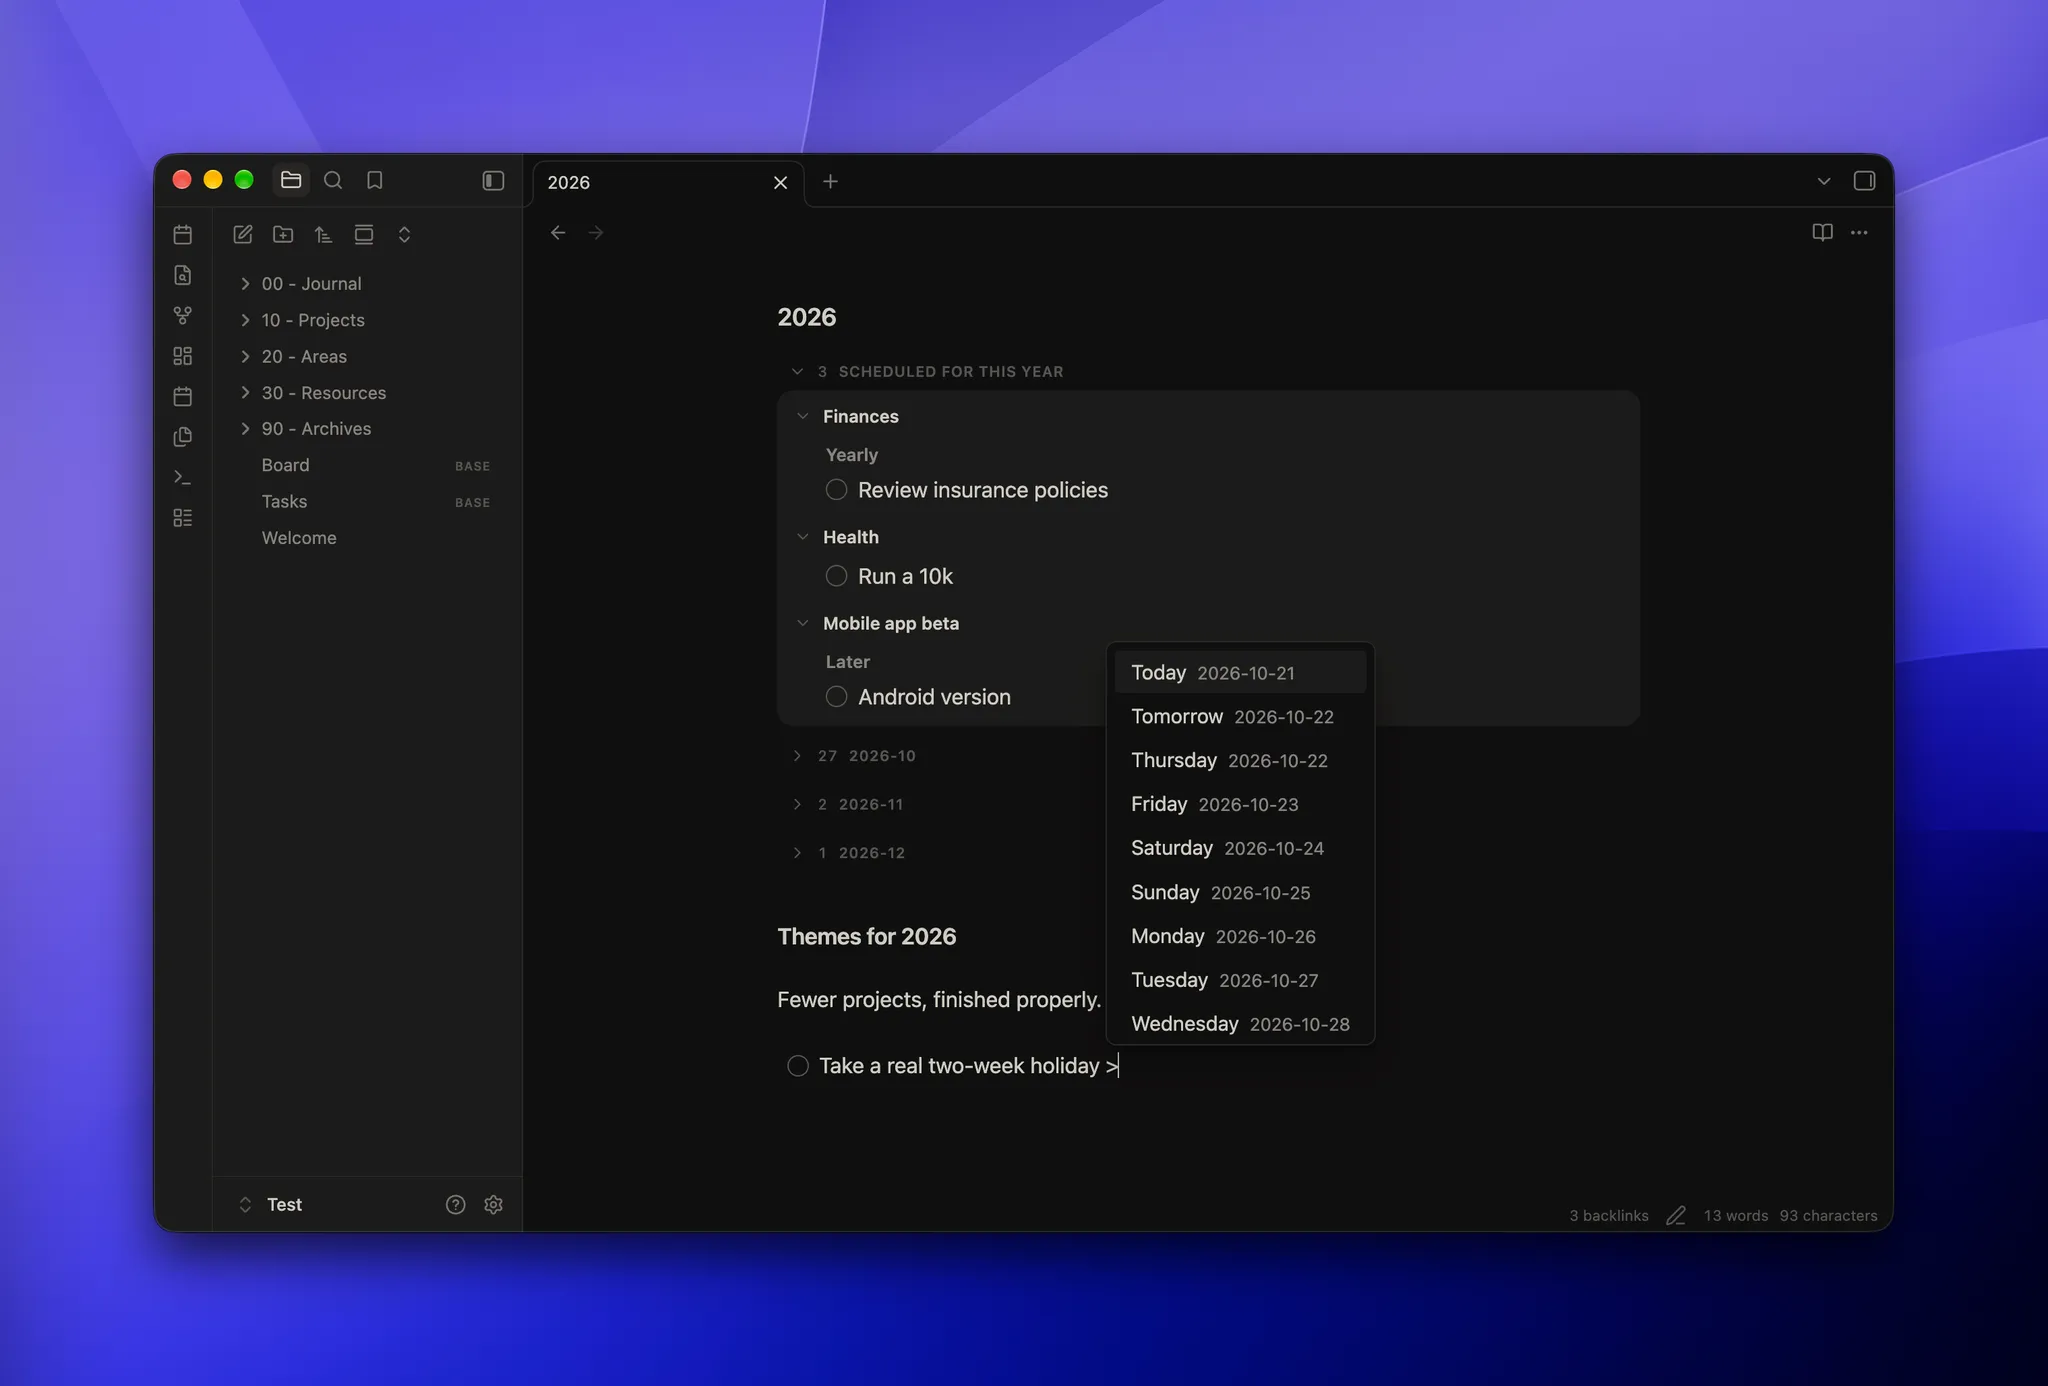Click the 2026 note title
This screenshot has height=1386, width=2048.
807,317
